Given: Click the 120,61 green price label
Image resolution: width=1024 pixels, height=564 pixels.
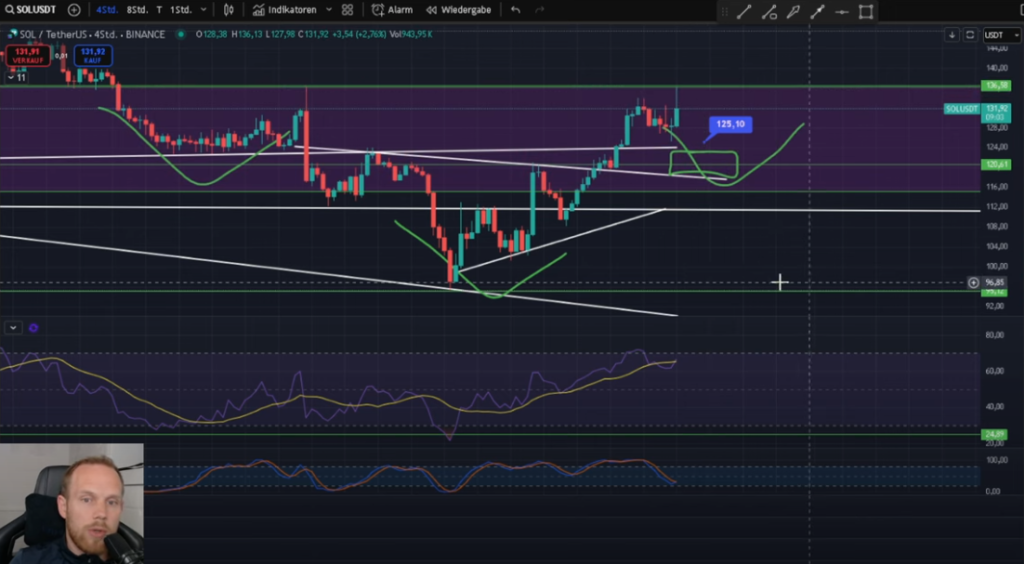Looking at the screenshot, I should [995, 164].
